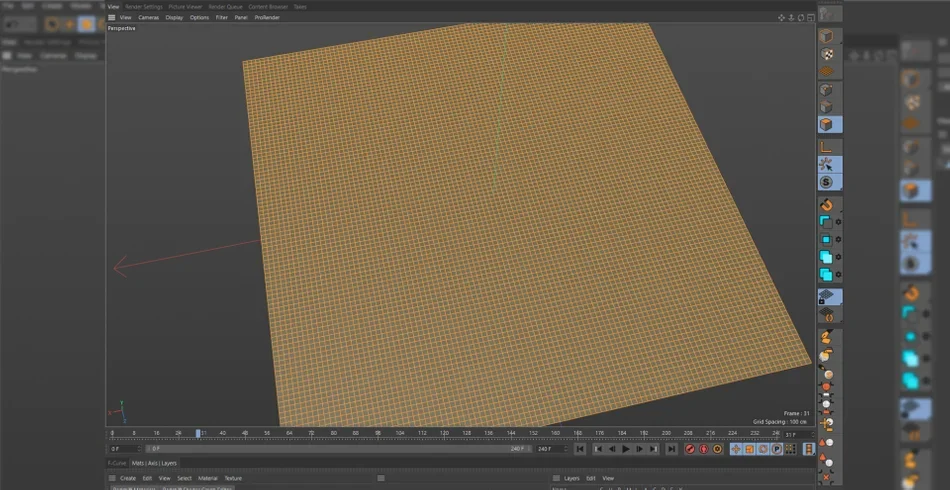
Task: Toggle Rotation keyframe recording
Action: click(763, 449)
